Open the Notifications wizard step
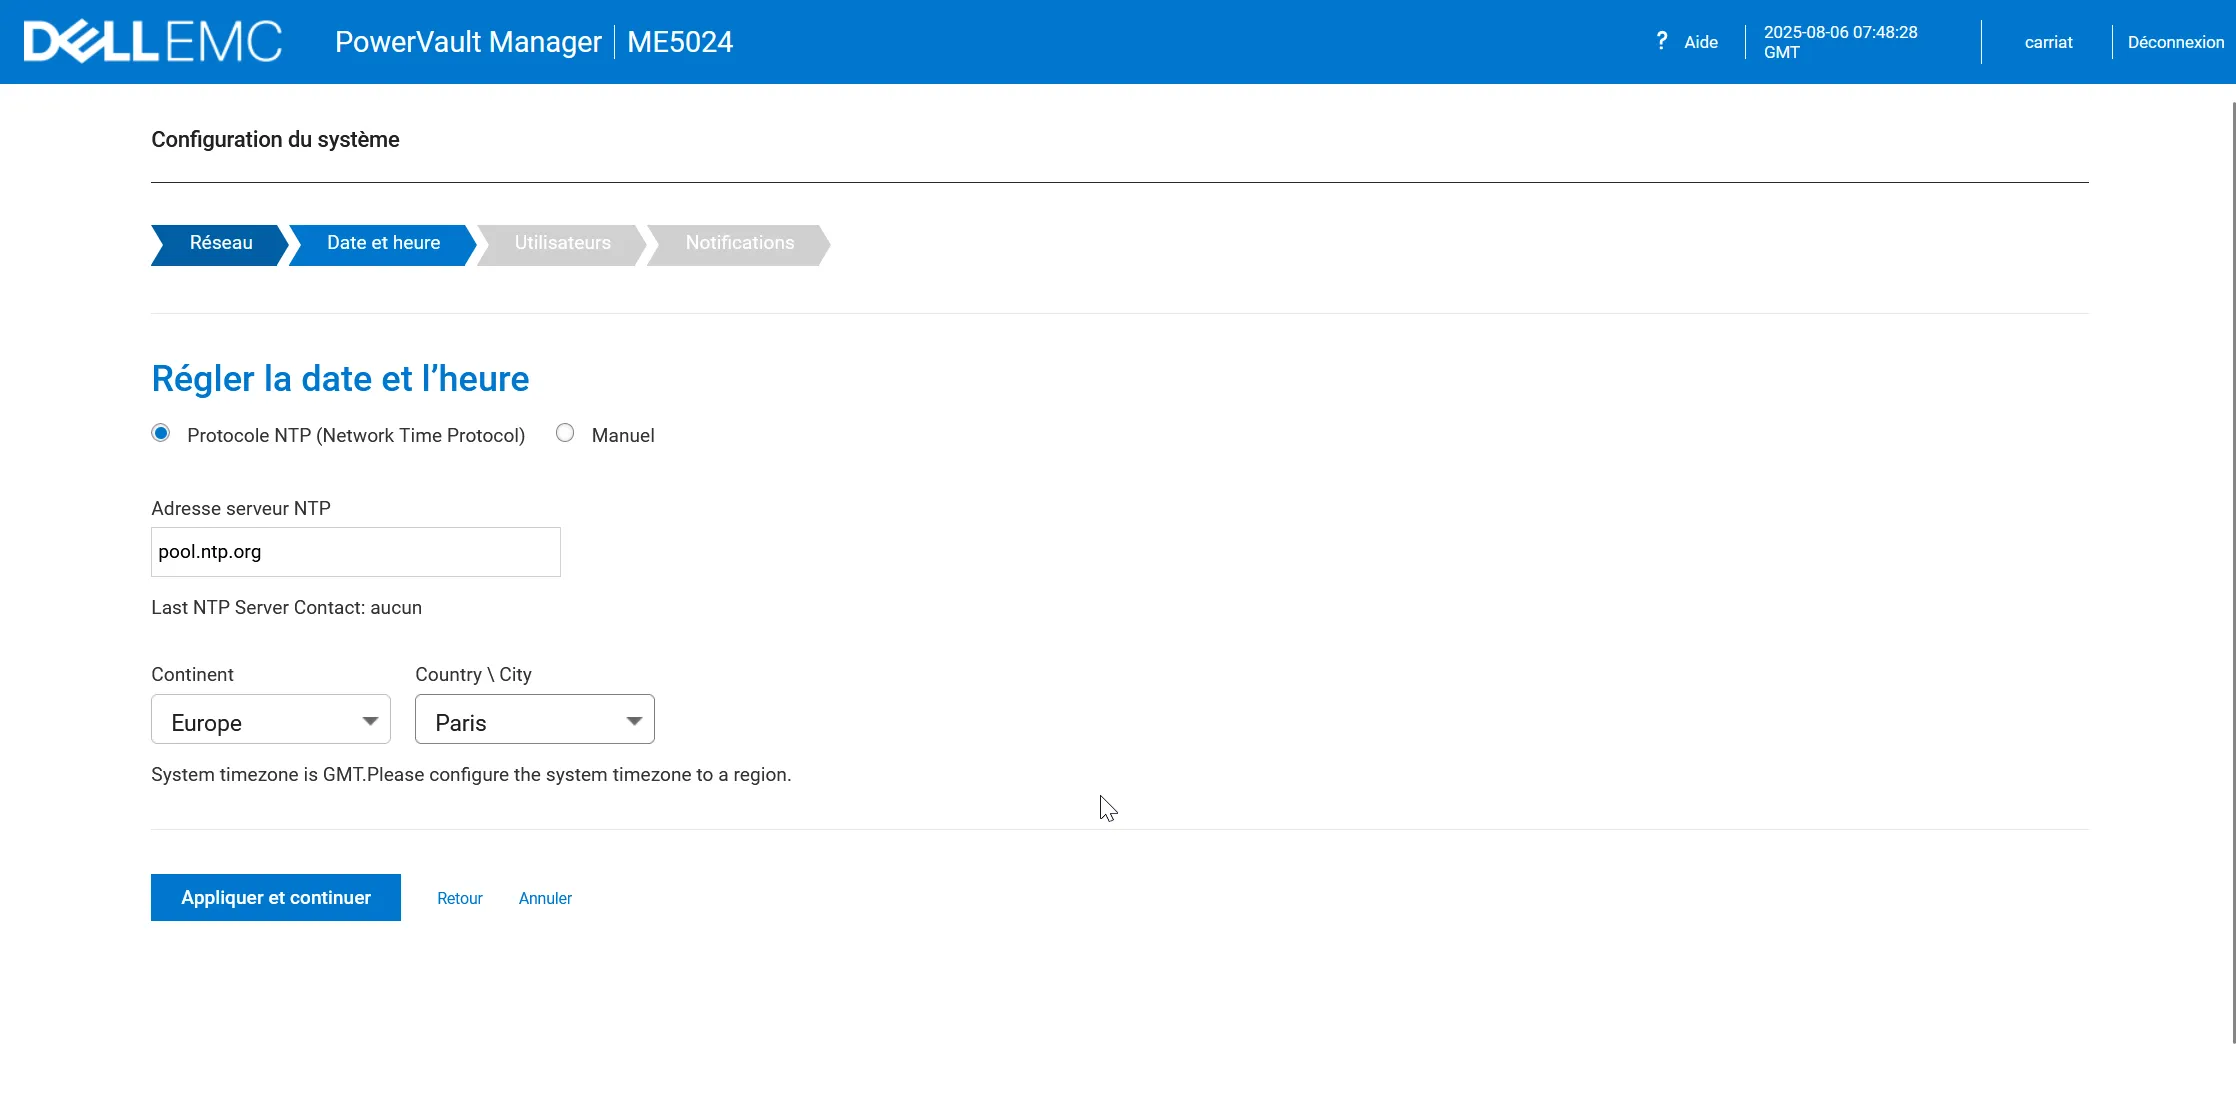Viewport: 2236px width, 1114px height. coord(739,243)
